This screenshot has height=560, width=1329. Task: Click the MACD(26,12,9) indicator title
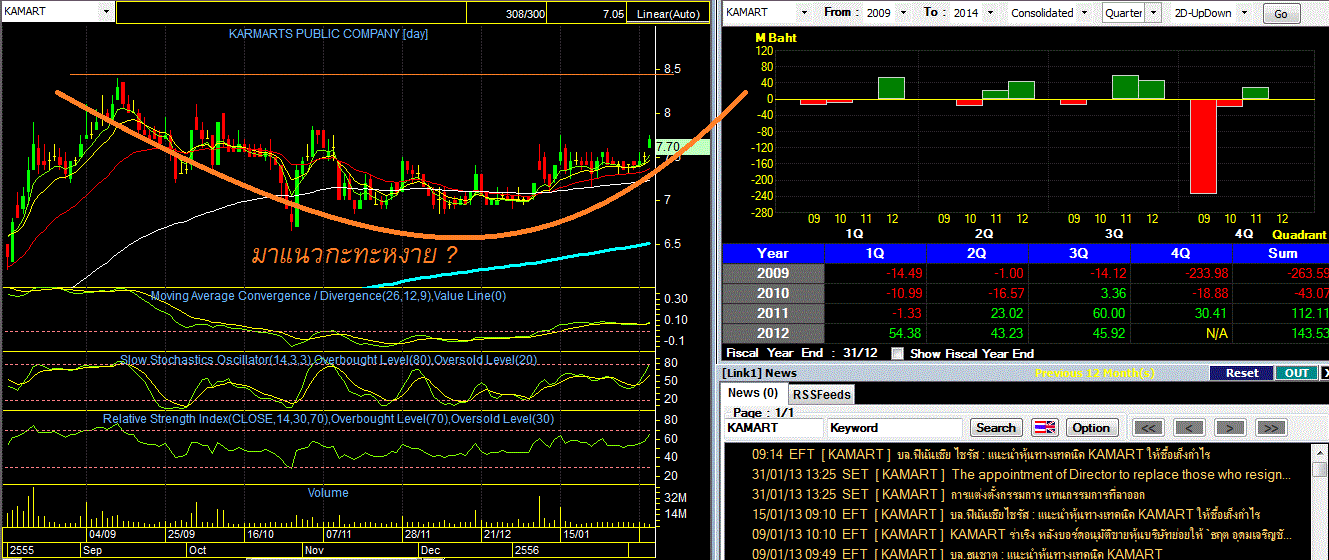328,296
